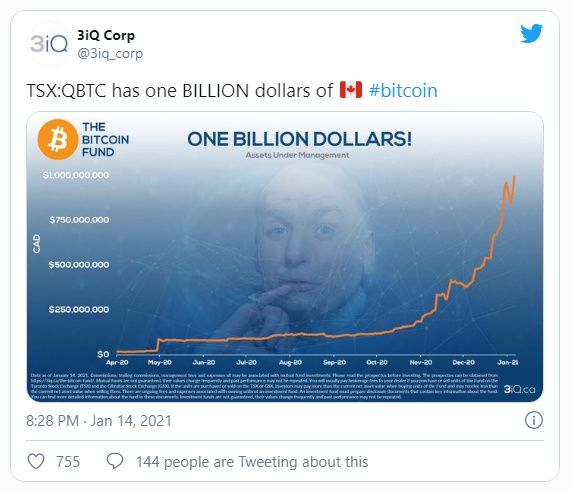The height and width of the screenshot is (491, 572).
Task: Click the tweet text TSX:QBTC
Action: (x=66, y=90)
